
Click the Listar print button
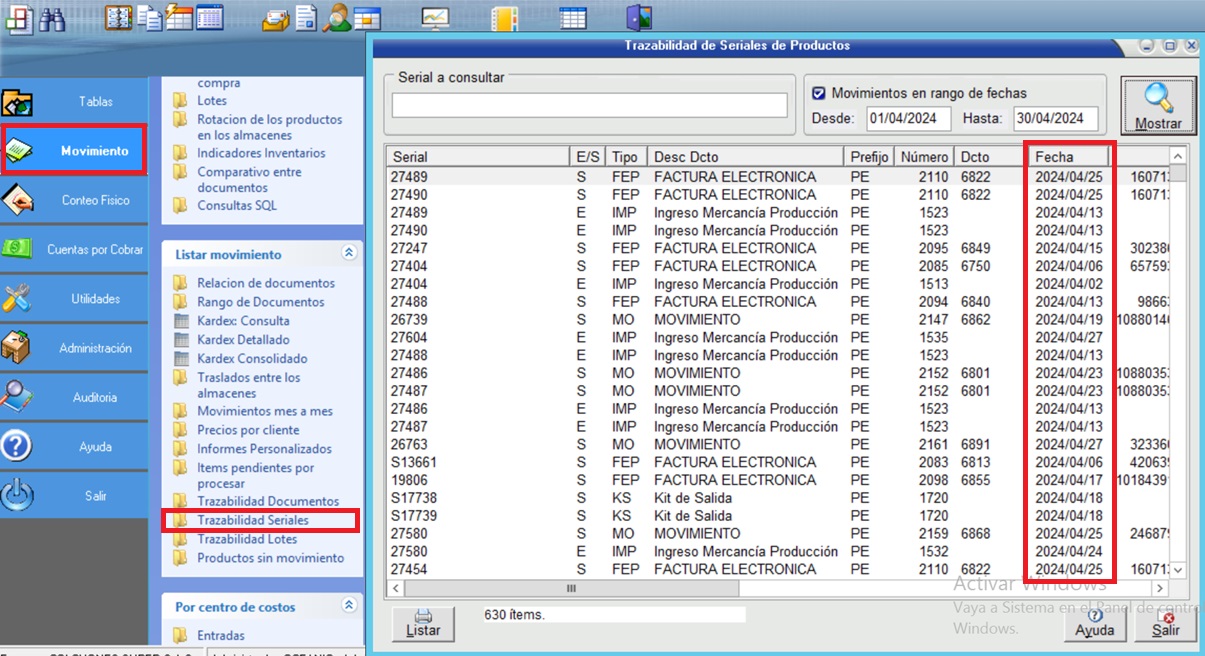[x=423, y=624]
